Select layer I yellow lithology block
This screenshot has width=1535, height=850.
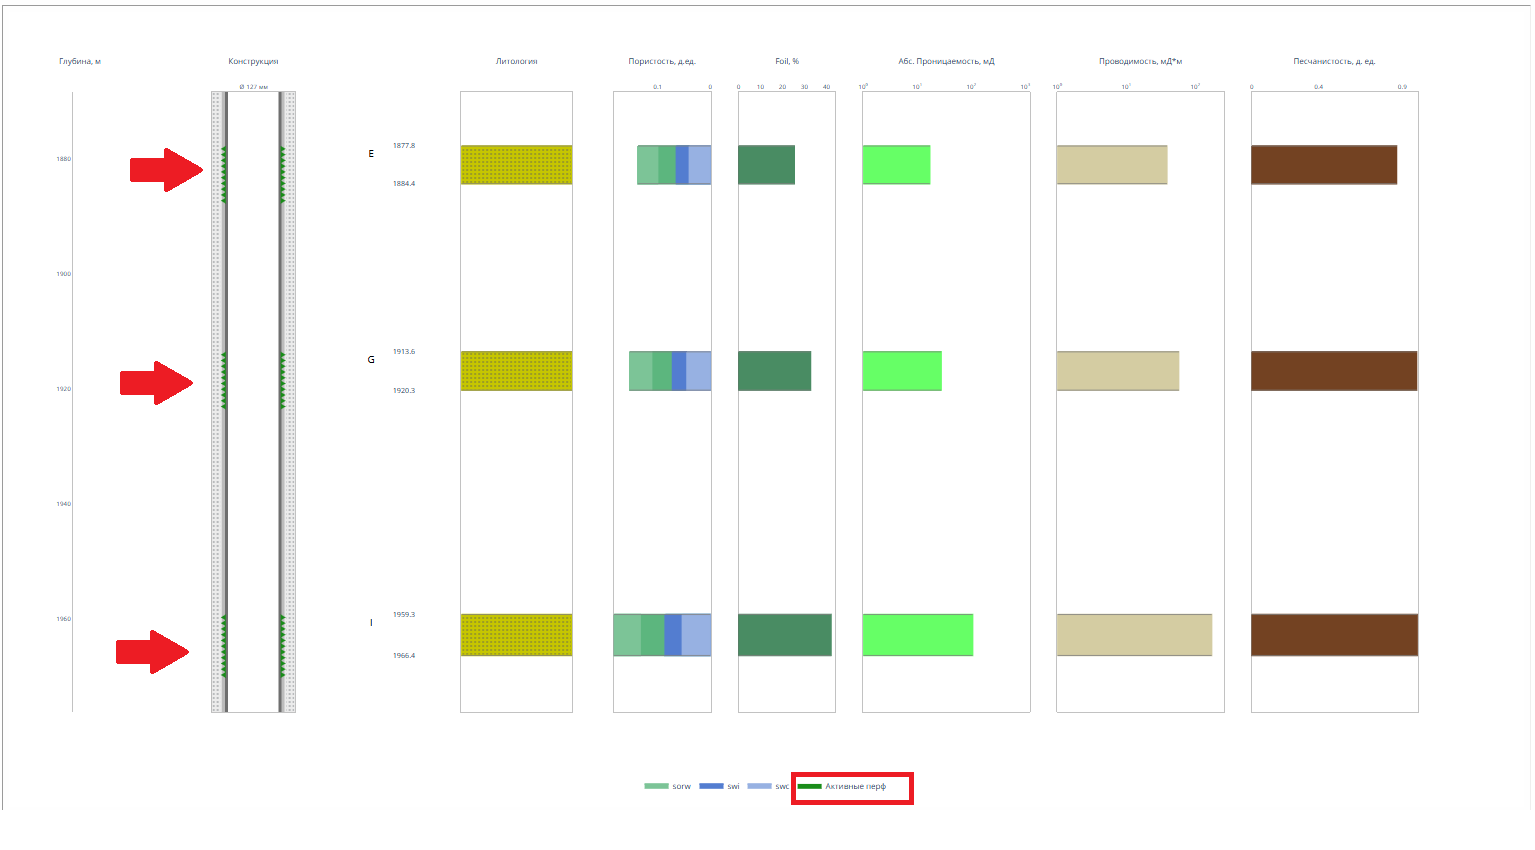point(516,635)
